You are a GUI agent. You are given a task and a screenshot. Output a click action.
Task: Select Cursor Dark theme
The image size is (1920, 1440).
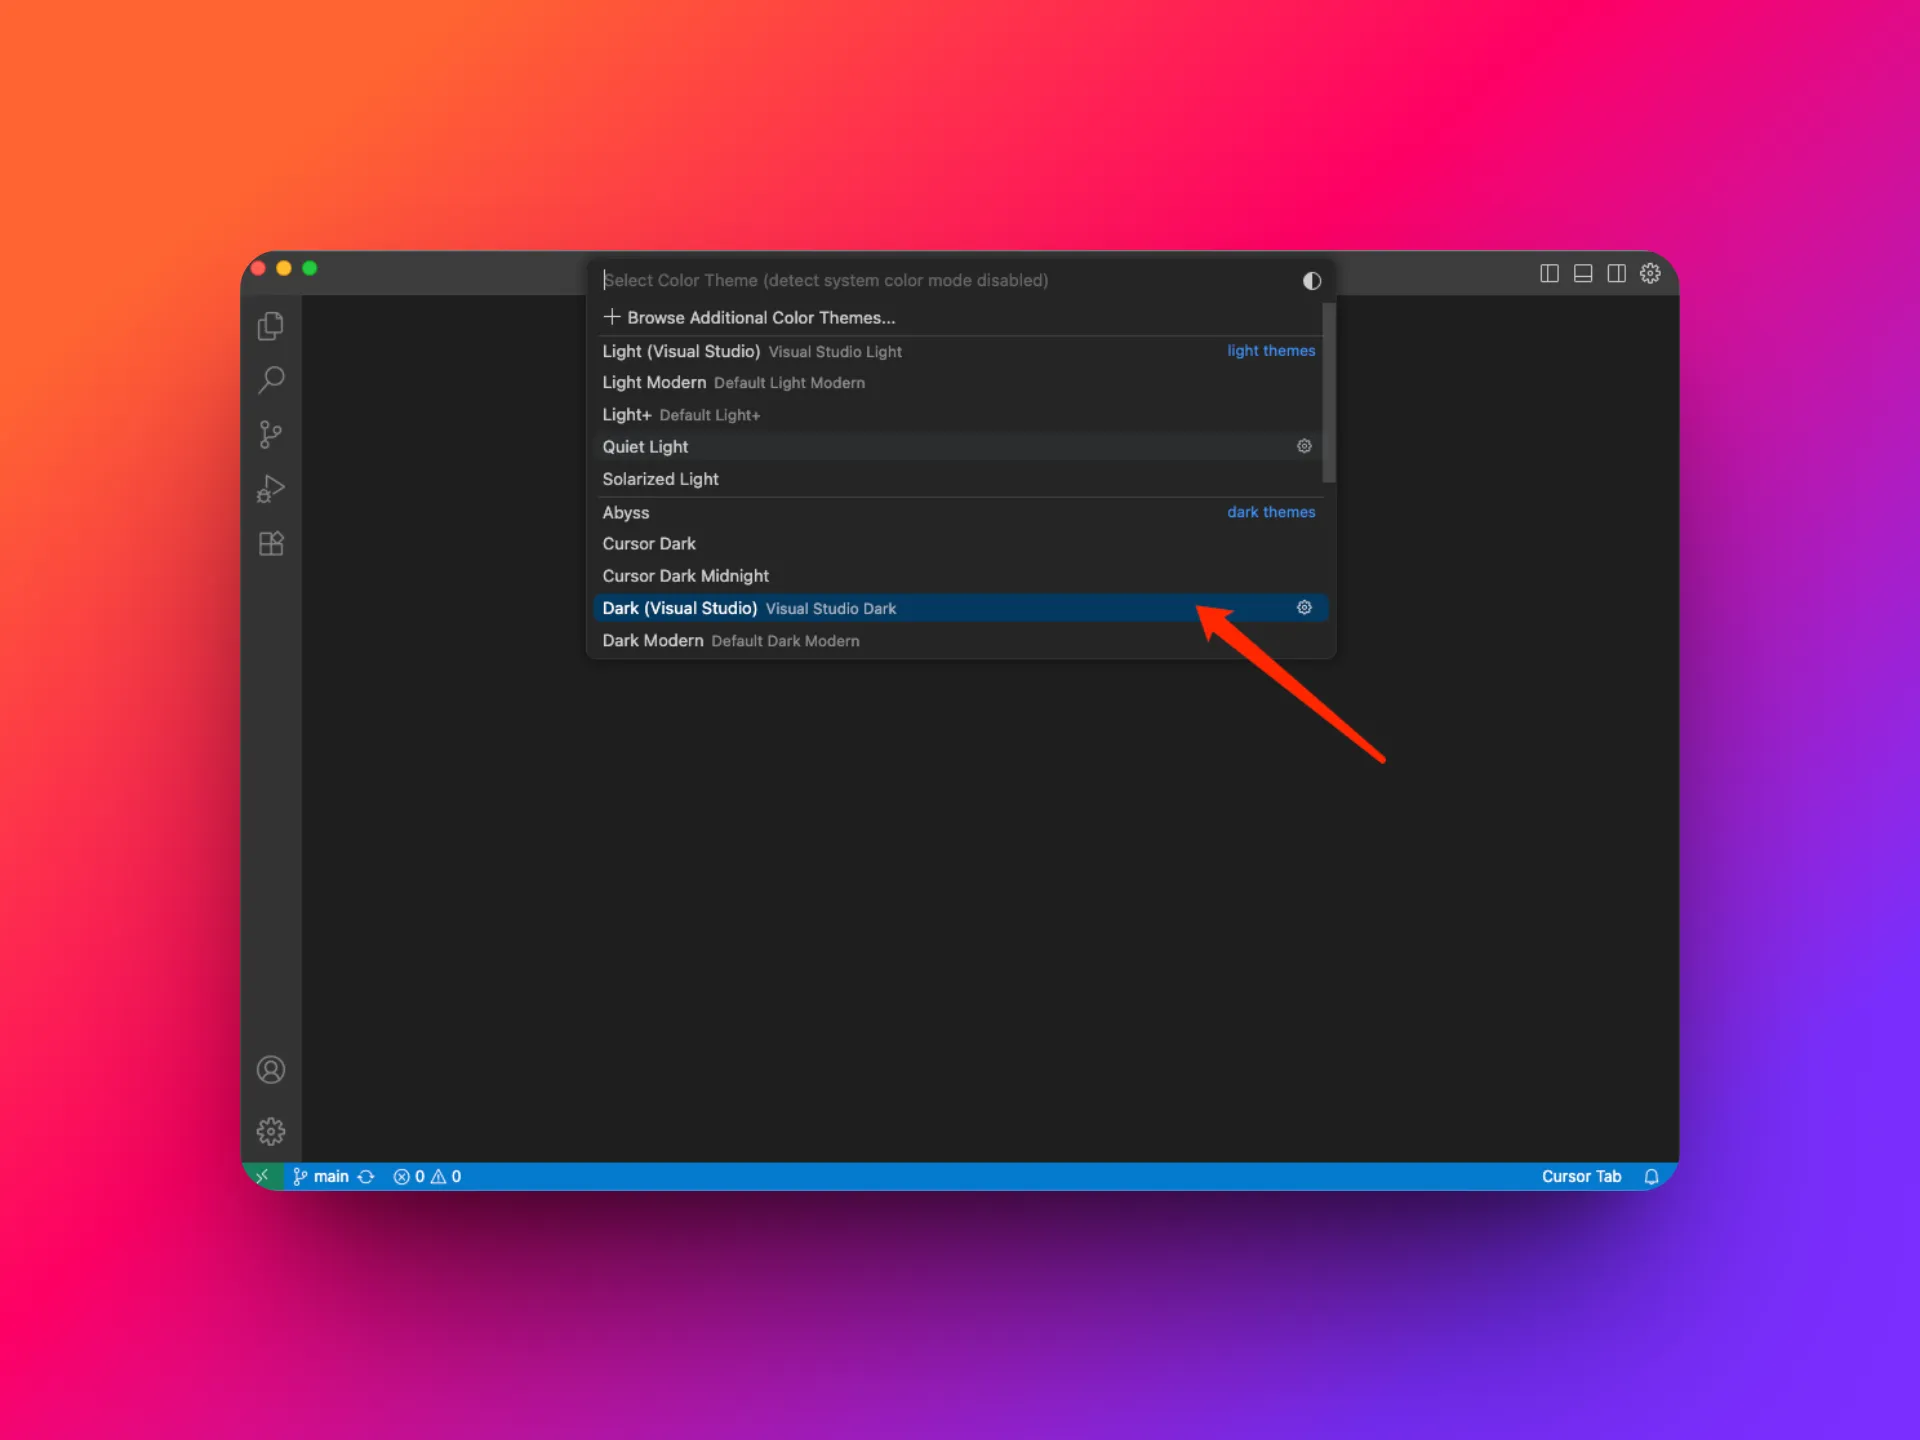pyautogui.click(x=960, y=544)
